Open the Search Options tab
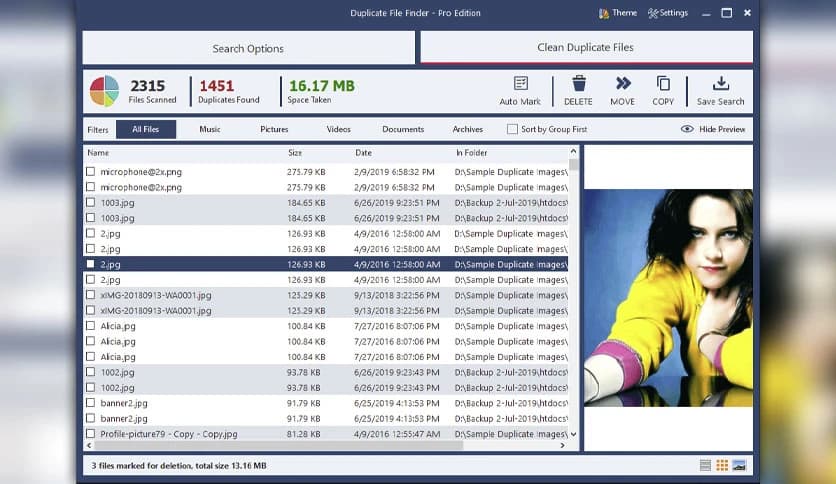Image resolution: width=836 pixels, height=484 pixels. coord(248,48)
